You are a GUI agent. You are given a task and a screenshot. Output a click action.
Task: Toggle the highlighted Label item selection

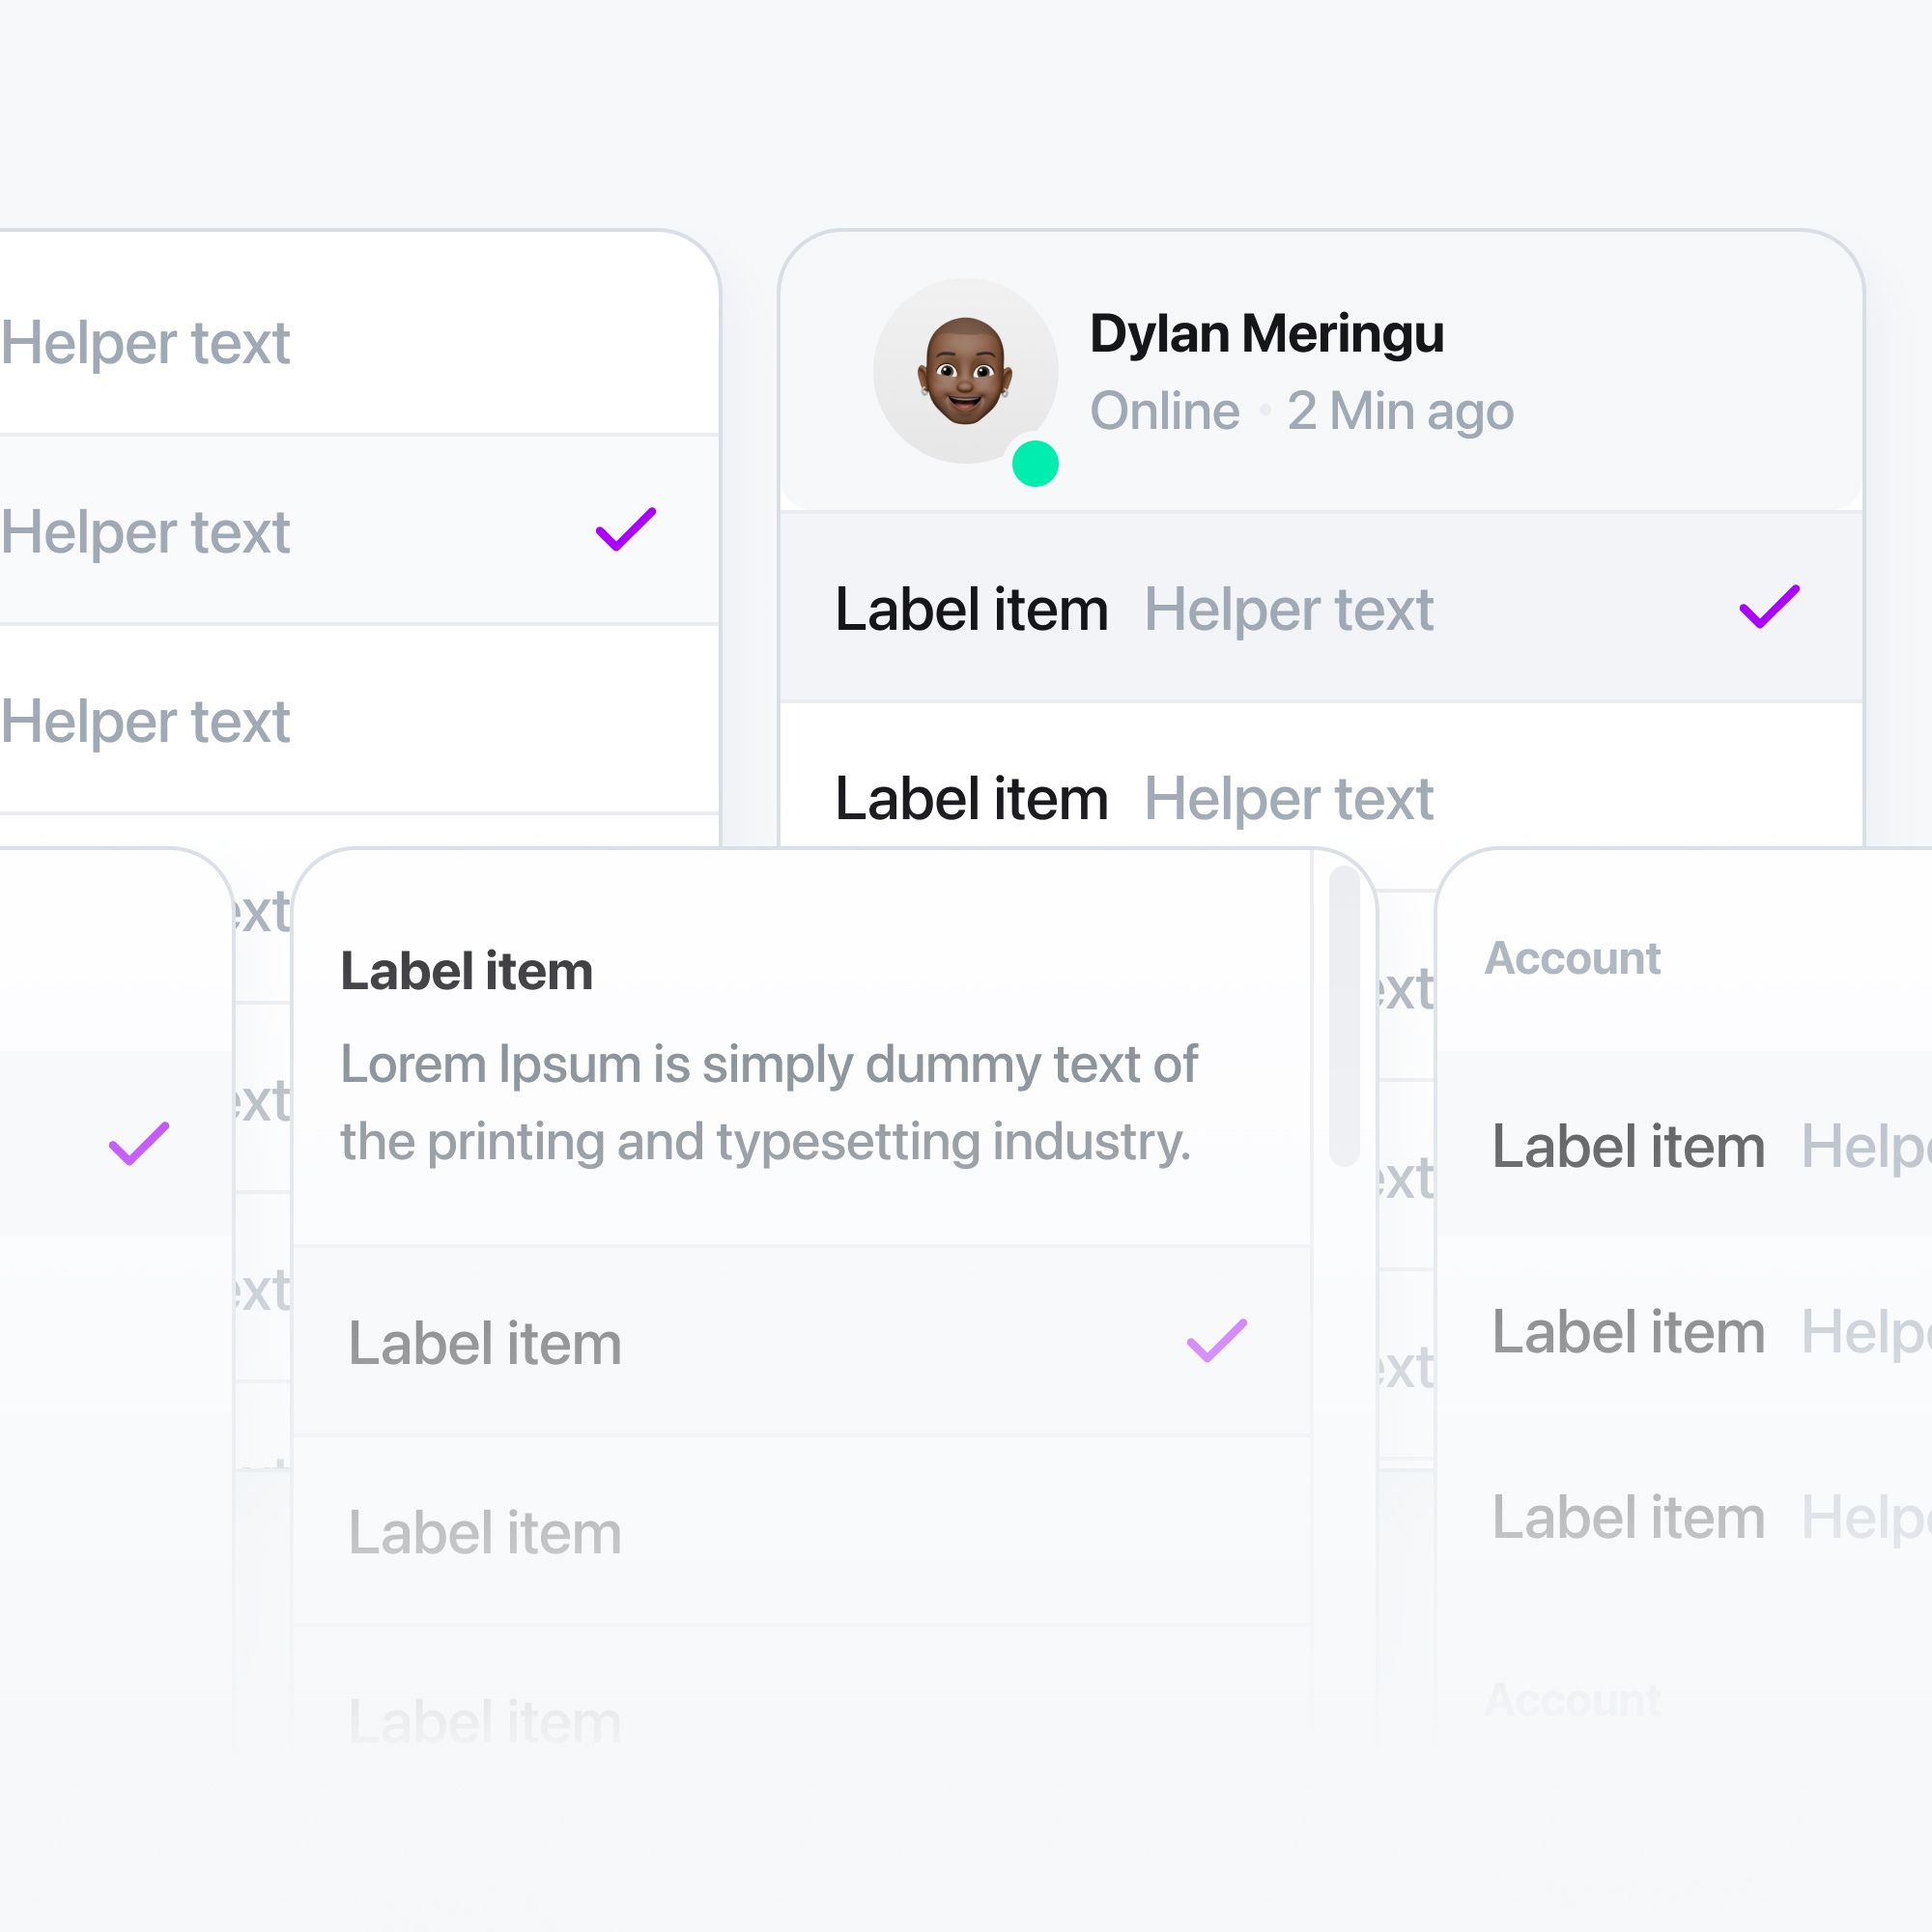point(972,608)
